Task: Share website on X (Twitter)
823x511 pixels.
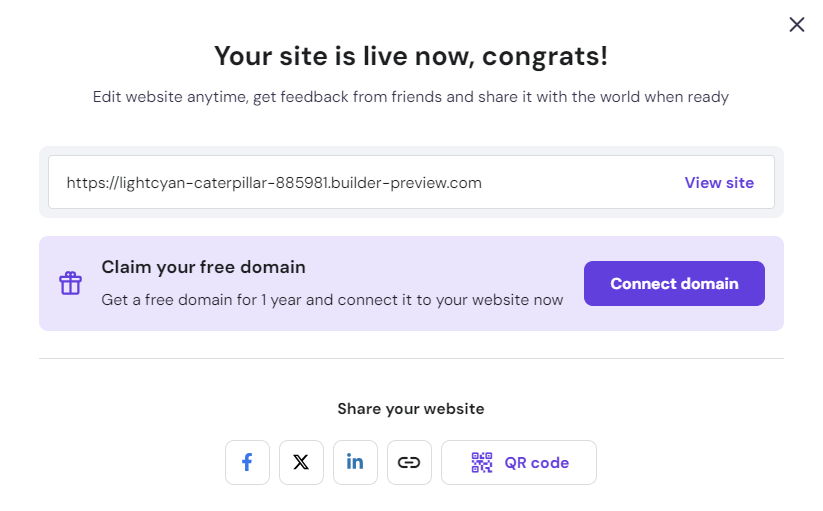Action: tap(301, 462)
